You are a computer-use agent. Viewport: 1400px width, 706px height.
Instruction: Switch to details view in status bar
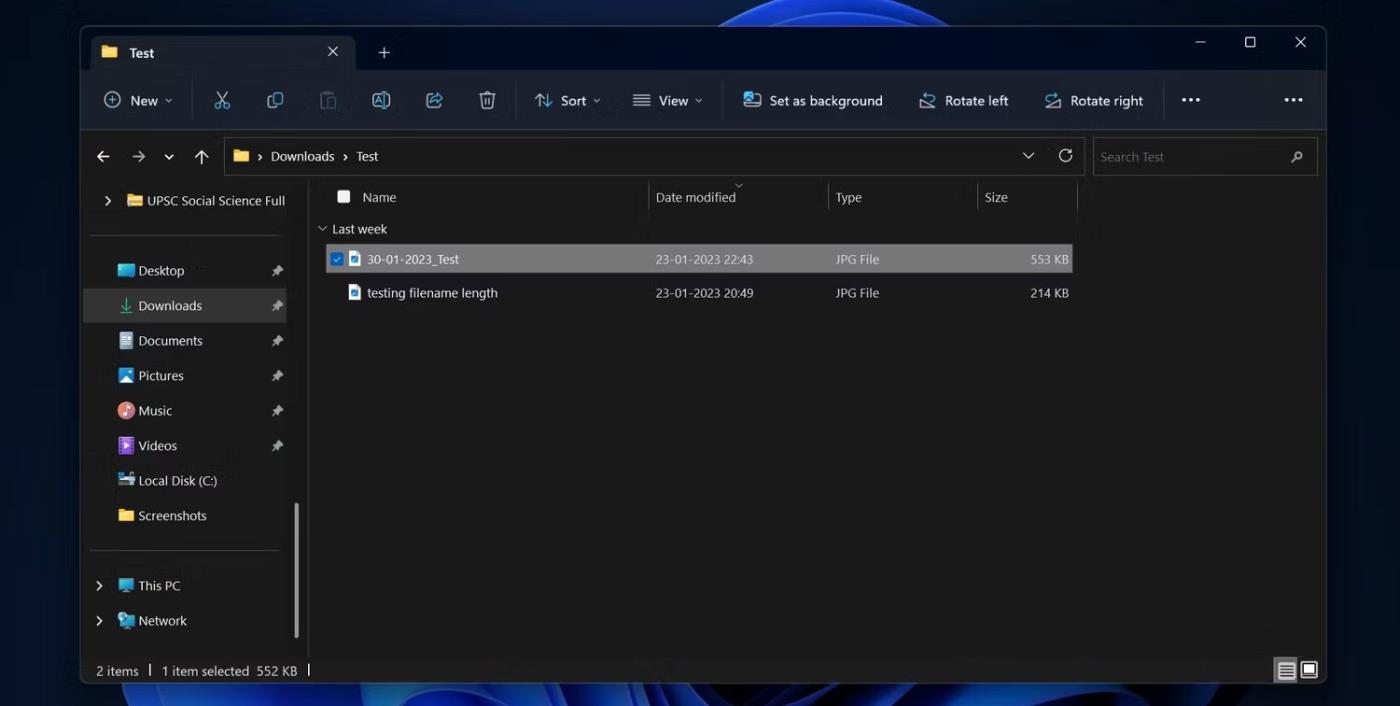pos(1286,671)
